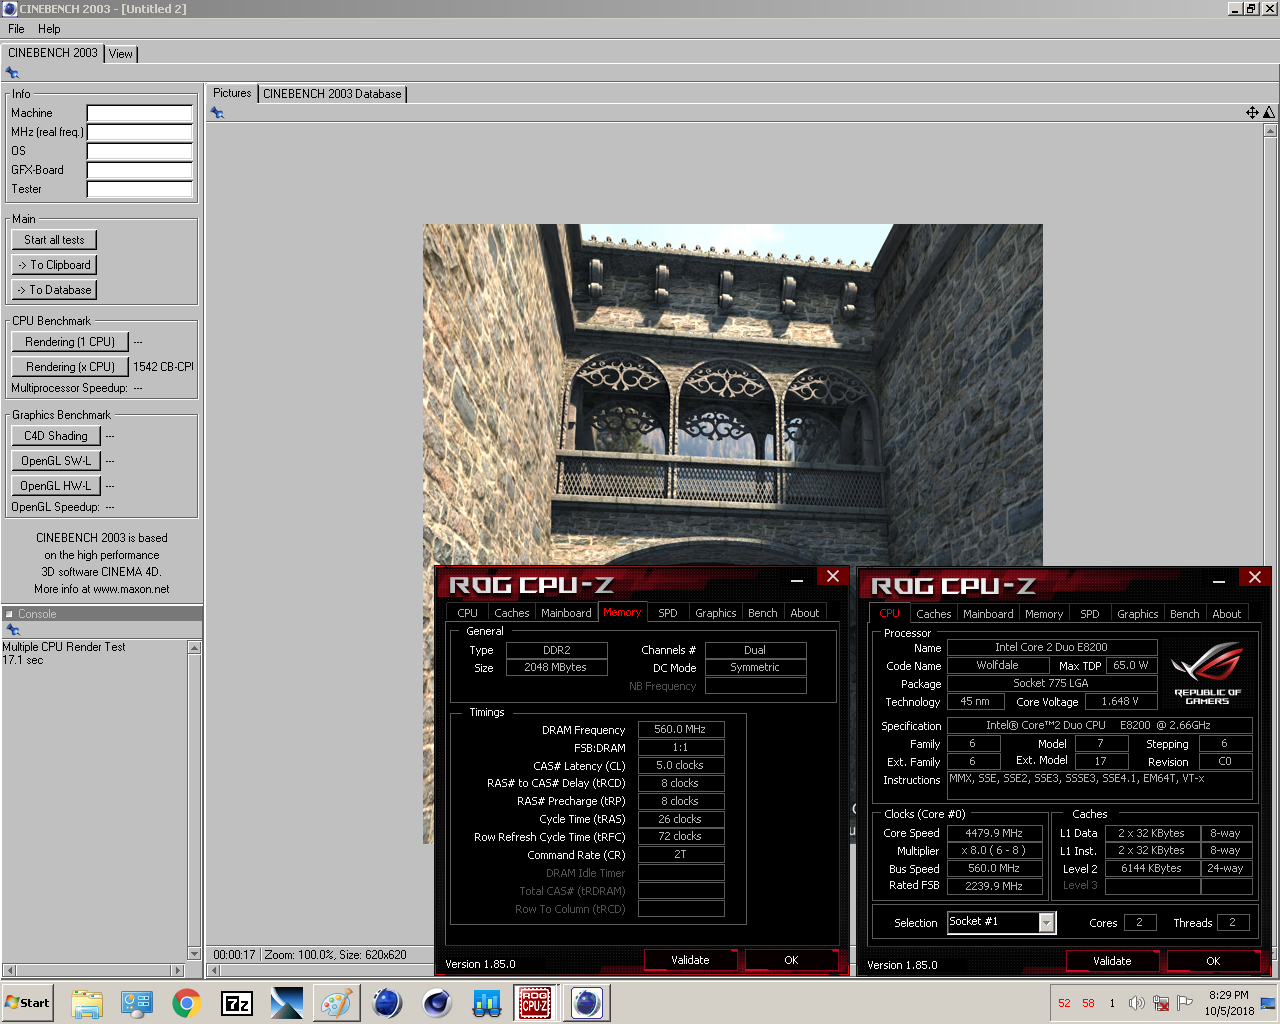
Task: Click the GFX-Board input field
Action: pos(140,170)
